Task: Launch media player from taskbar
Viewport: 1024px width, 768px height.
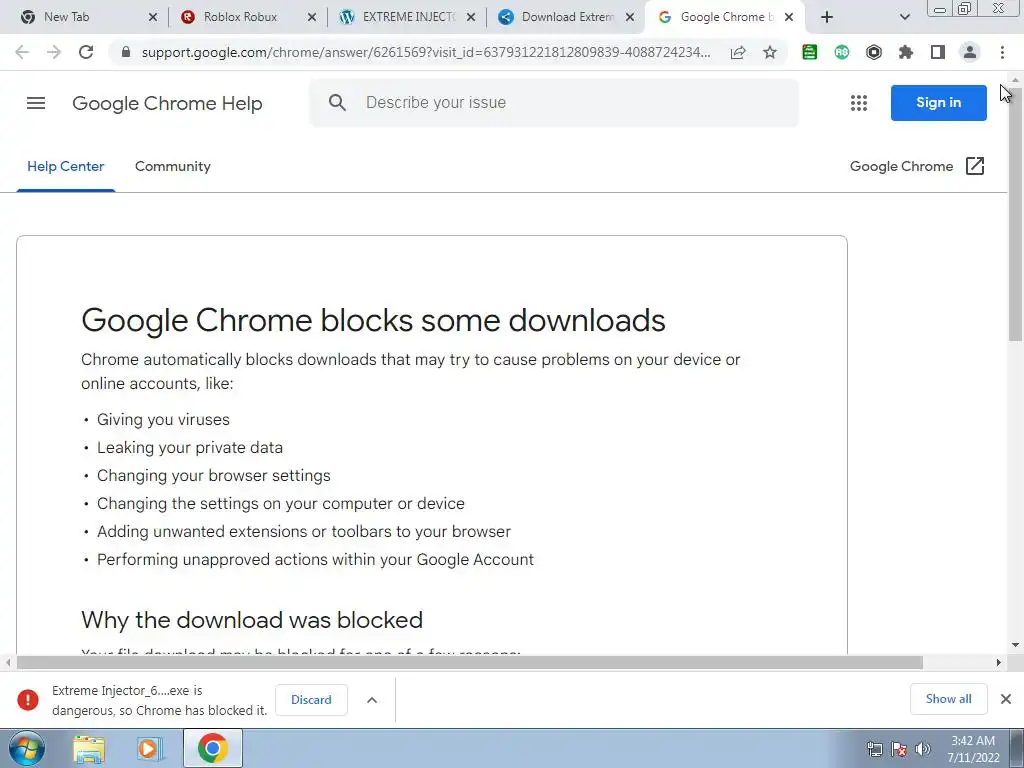Action: [150, 749]
